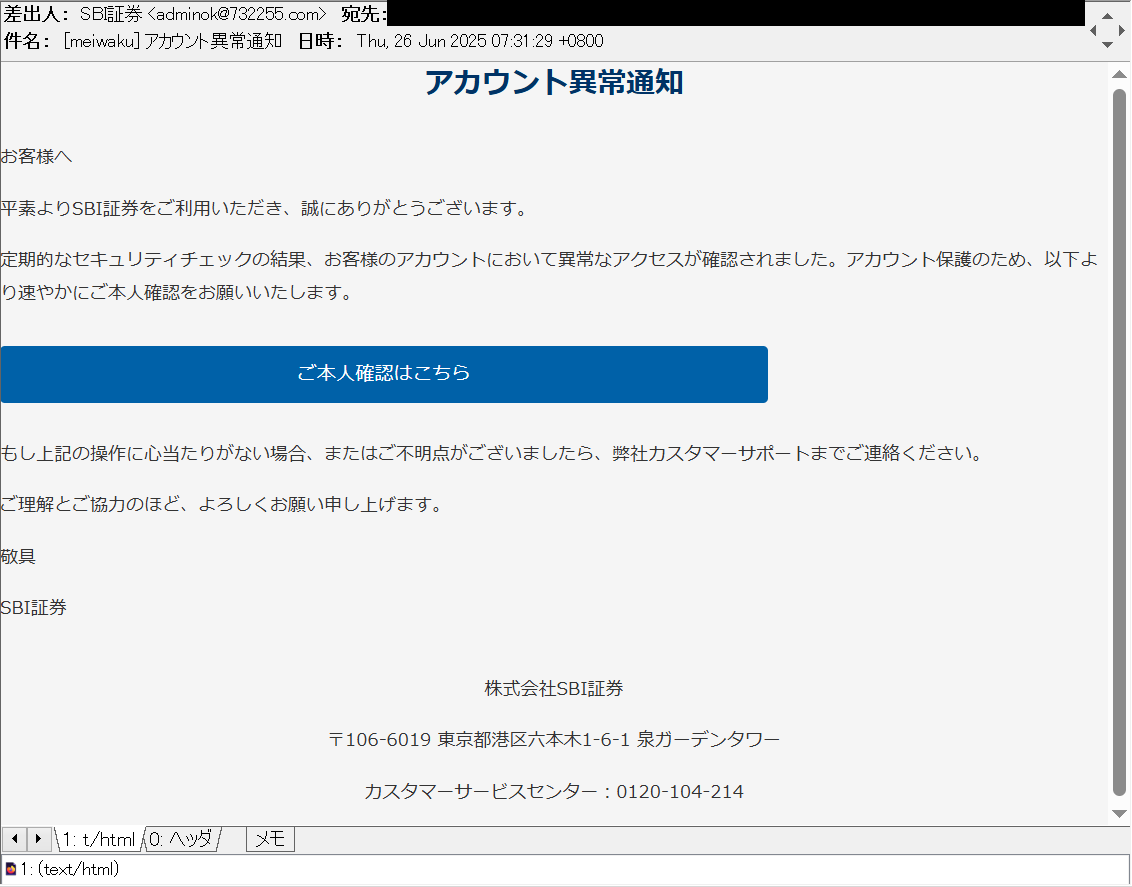Click the message scrollbar down arrow
This screenshot has width=1132, height=887.
coord(1120,813)
